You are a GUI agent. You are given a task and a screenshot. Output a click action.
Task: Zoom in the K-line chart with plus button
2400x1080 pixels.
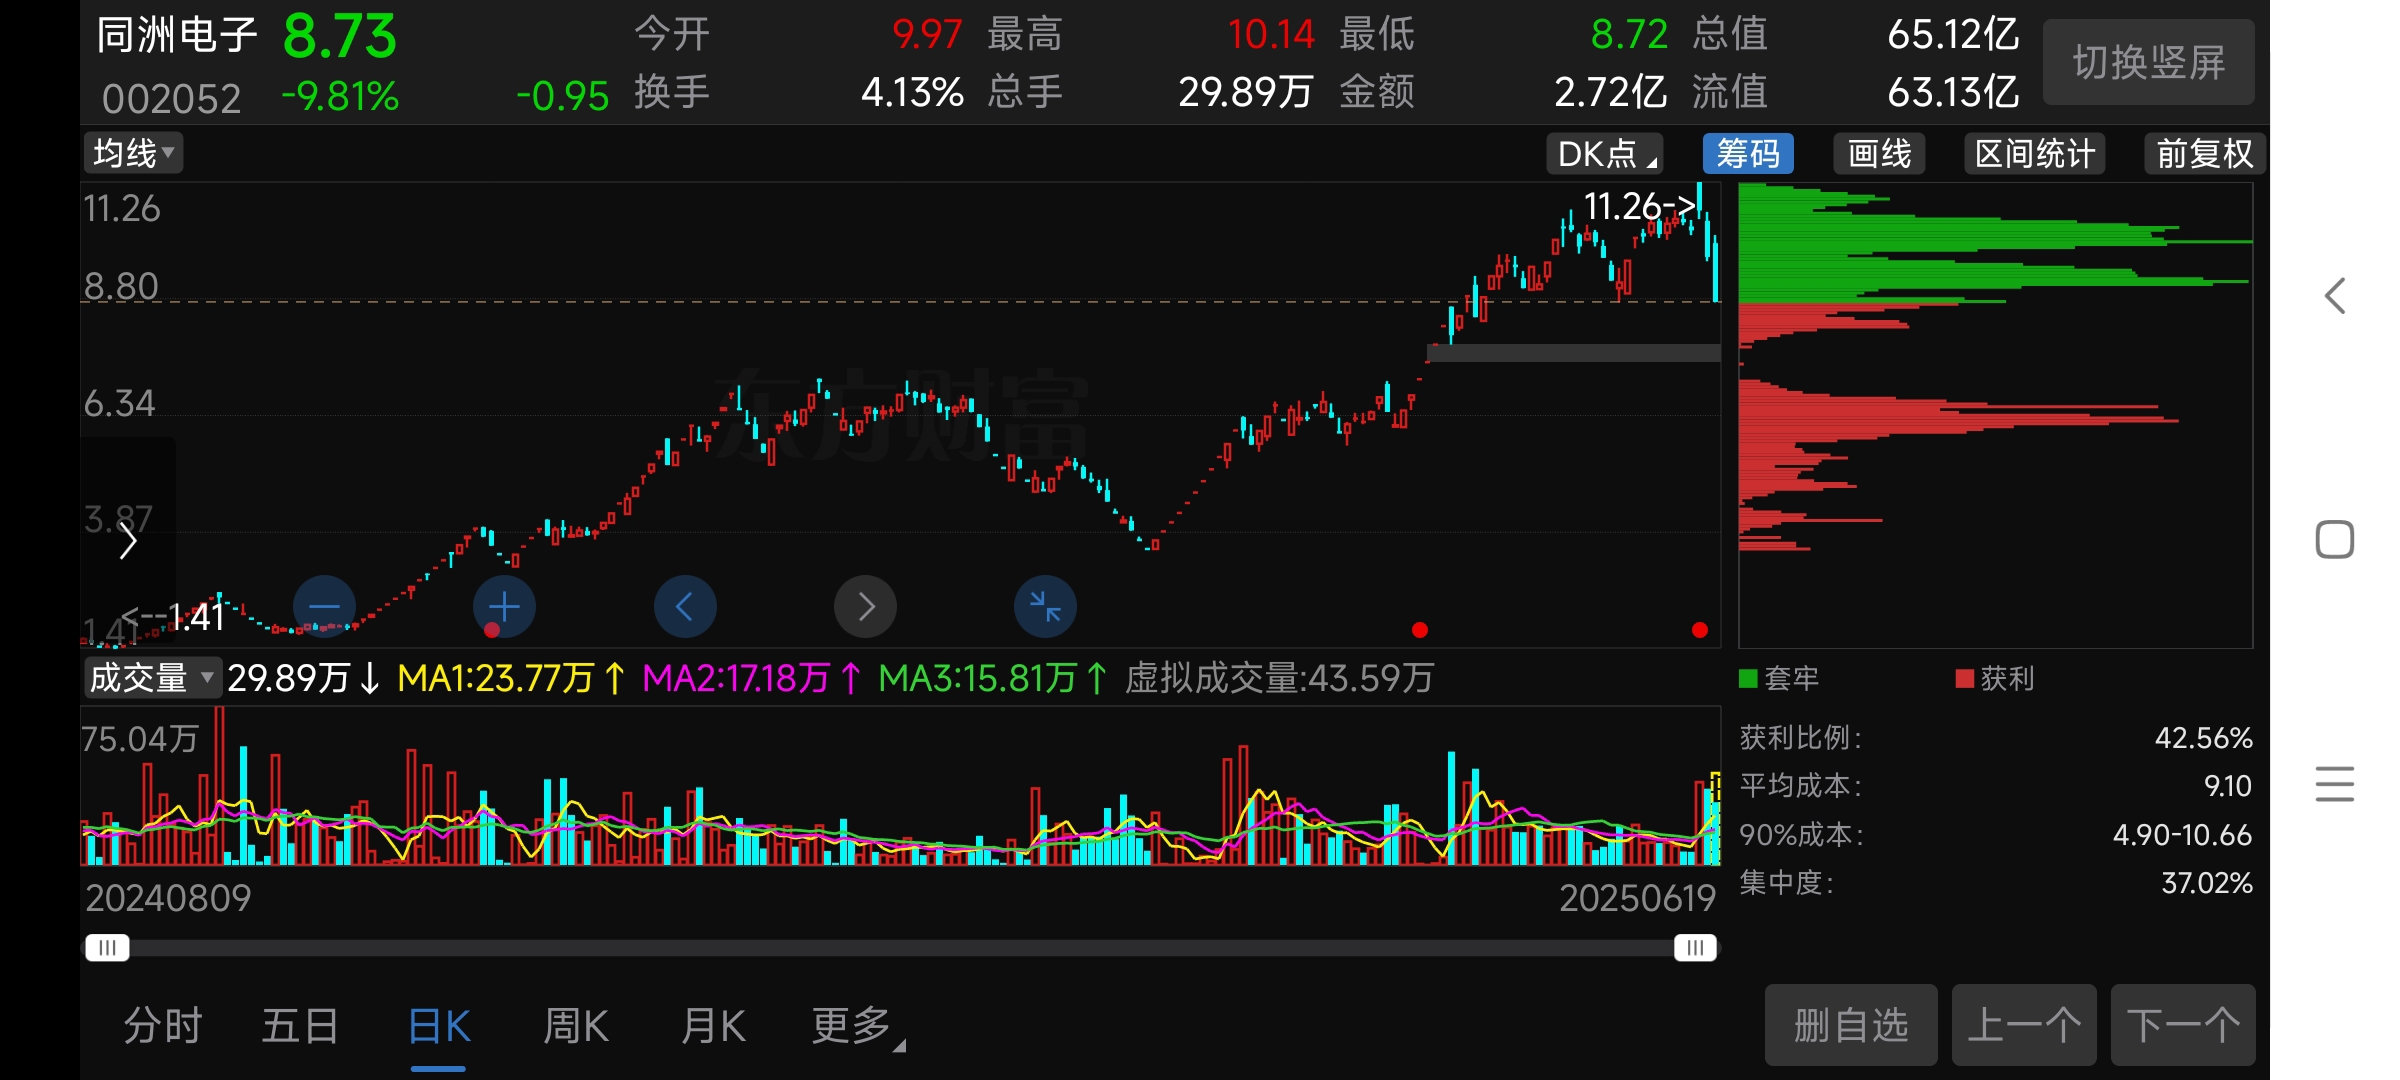pos(504,606)
